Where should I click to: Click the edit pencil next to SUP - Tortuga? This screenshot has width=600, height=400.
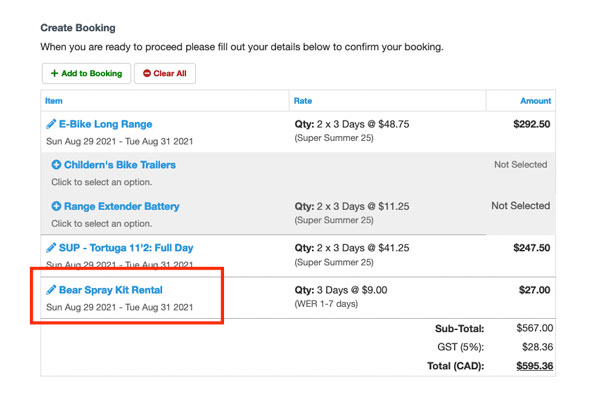click(x=52, y=248)
